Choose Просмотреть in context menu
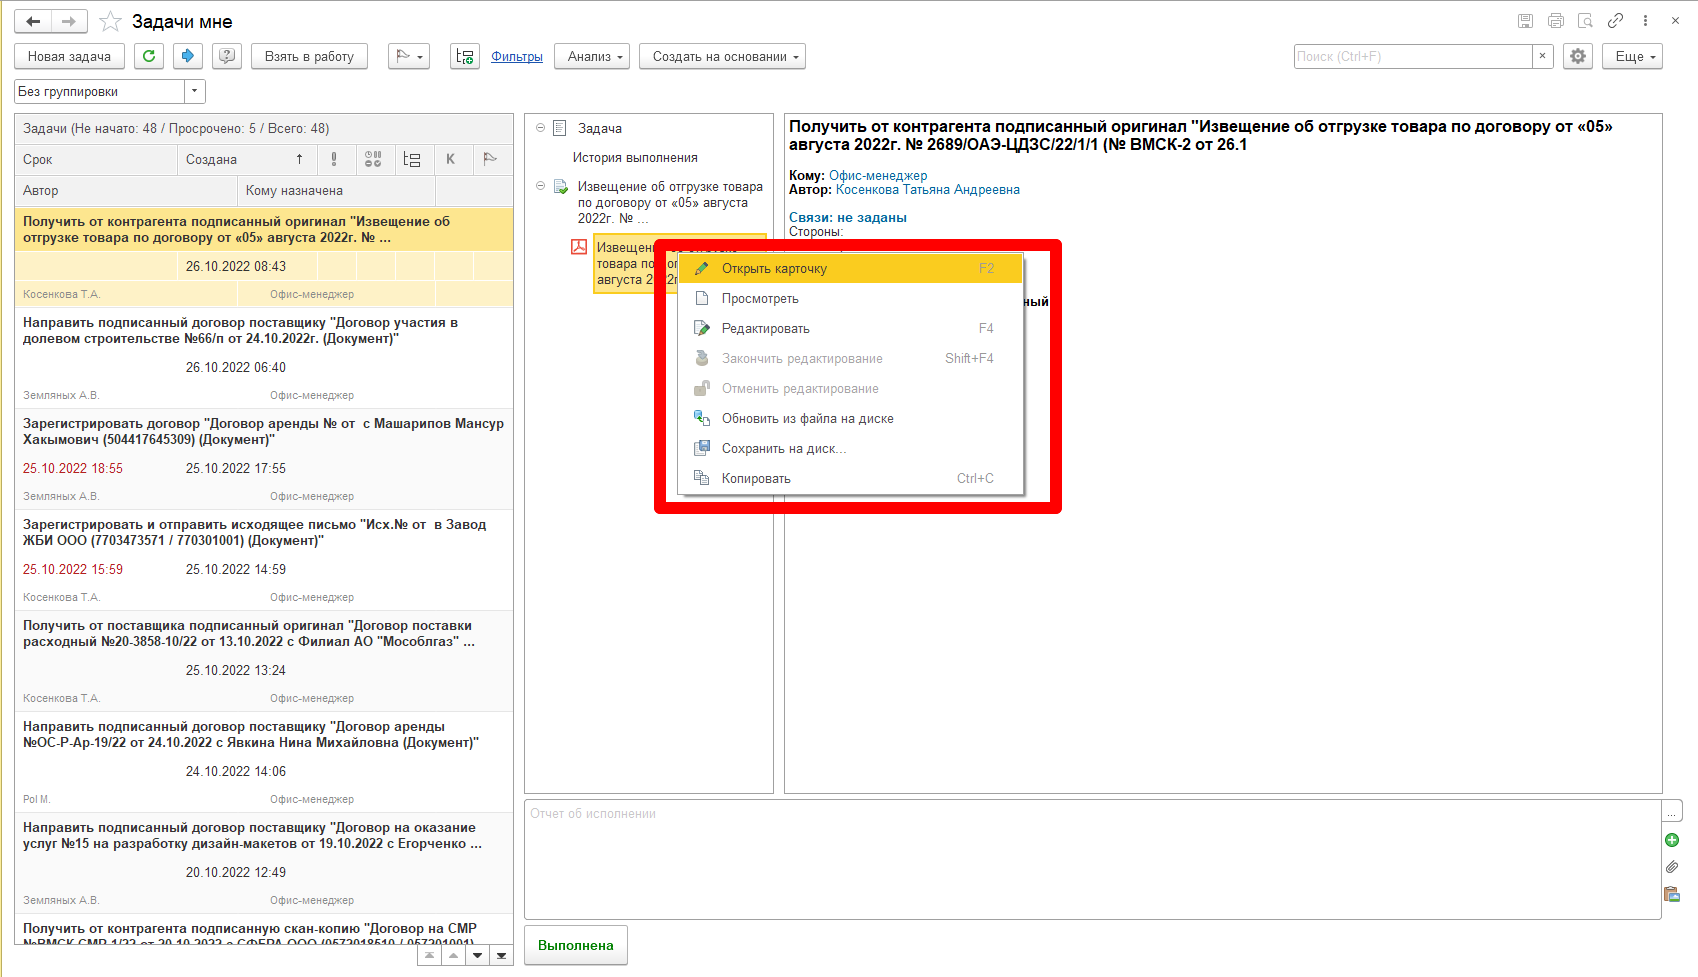Image resolution: width=1698 pixels, height=977 pixels. 851,298
